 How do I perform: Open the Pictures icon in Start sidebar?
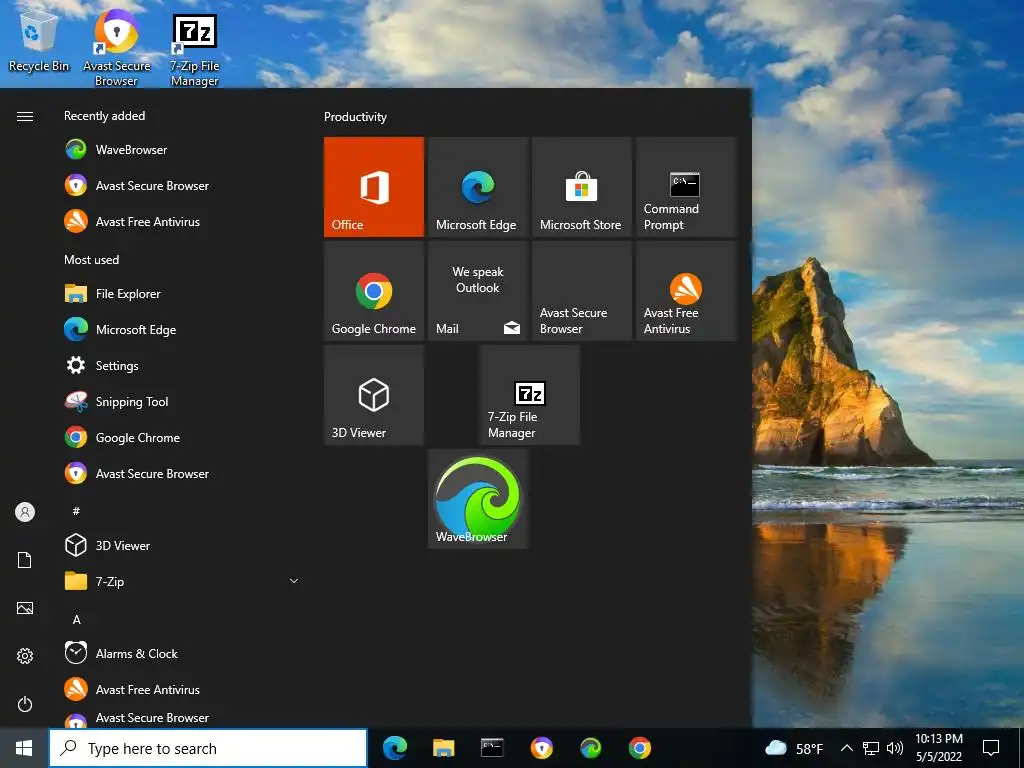click(25, 608)
